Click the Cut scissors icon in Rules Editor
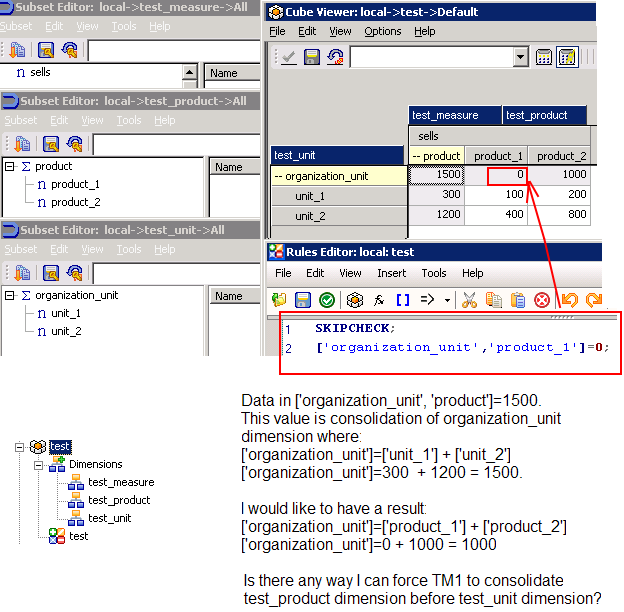624x612 pixels. point(470,300)
